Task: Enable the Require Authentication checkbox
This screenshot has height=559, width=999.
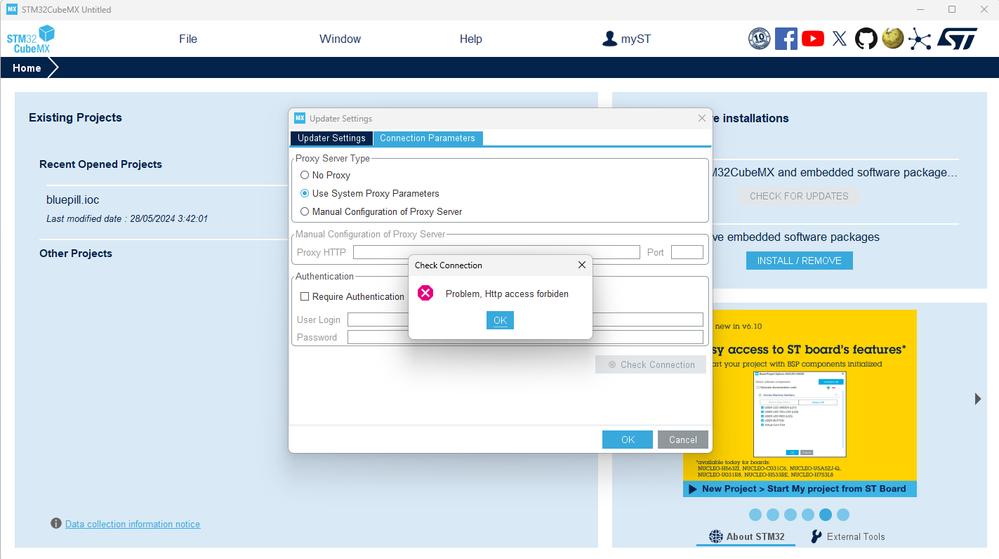Action: (x=305, y=296)
